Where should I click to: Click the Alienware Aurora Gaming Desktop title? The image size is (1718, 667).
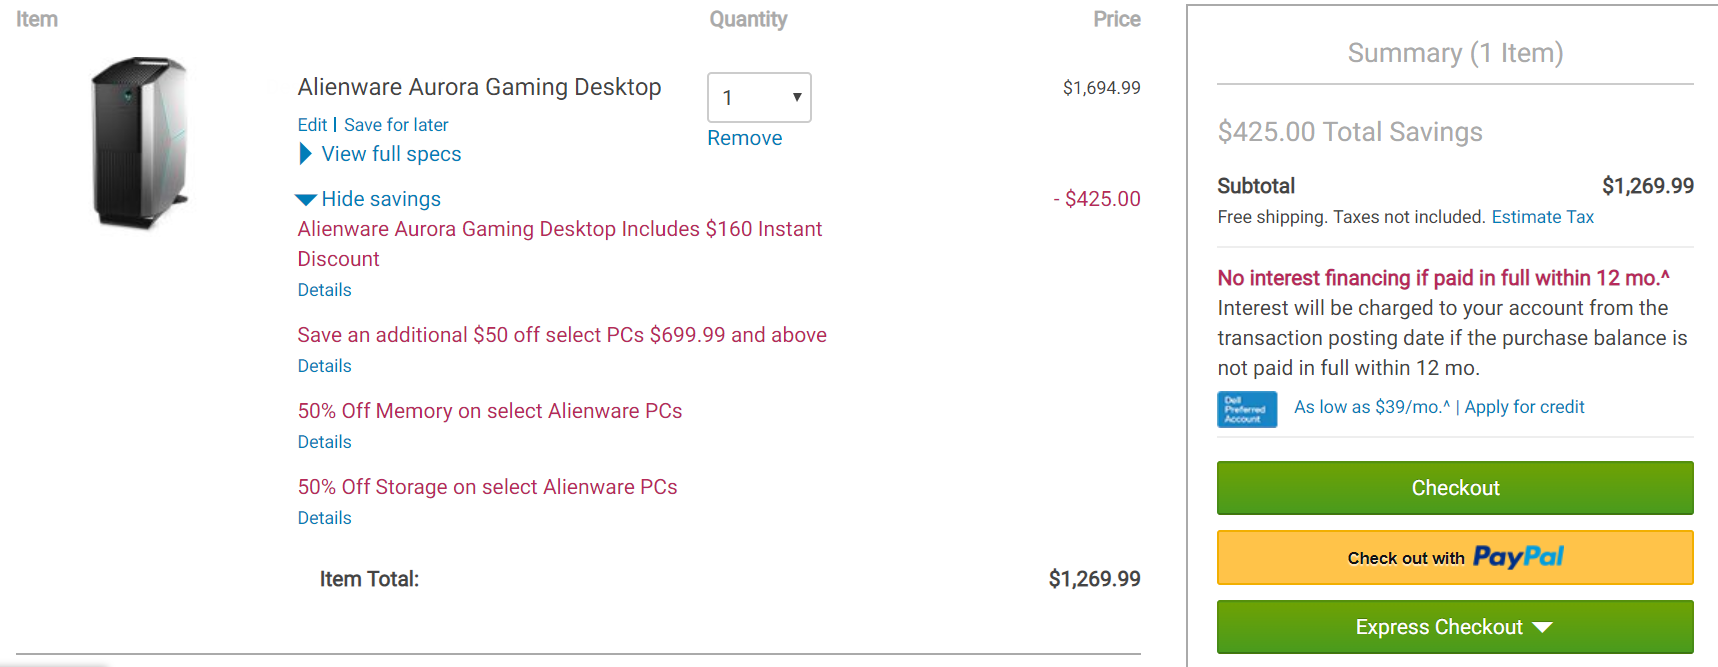pyautogui.click(x=479, y=87)
